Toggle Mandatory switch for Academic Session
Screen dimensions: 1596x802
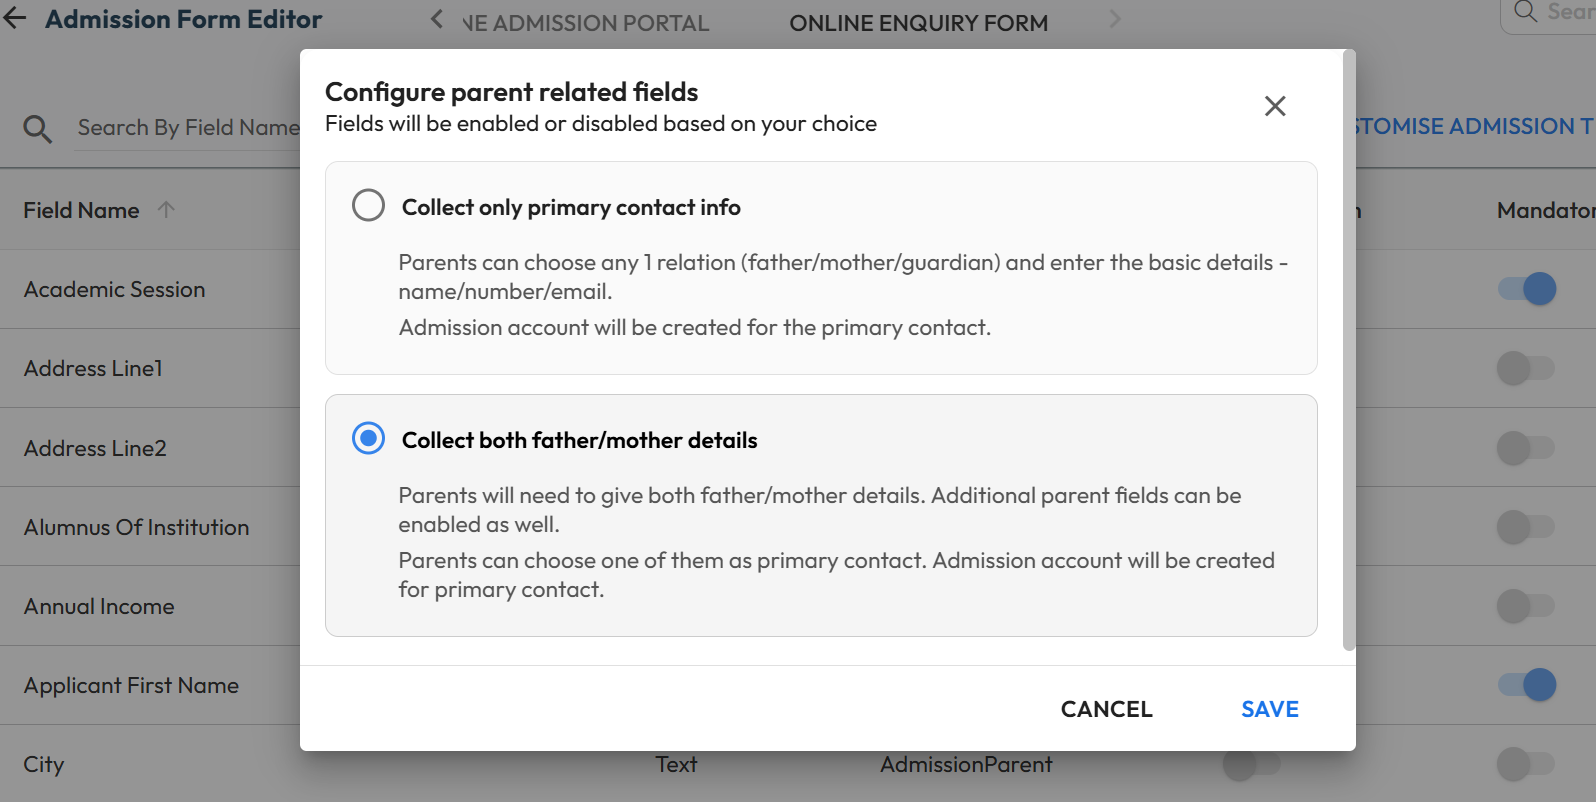click(x=1526, y=289)
